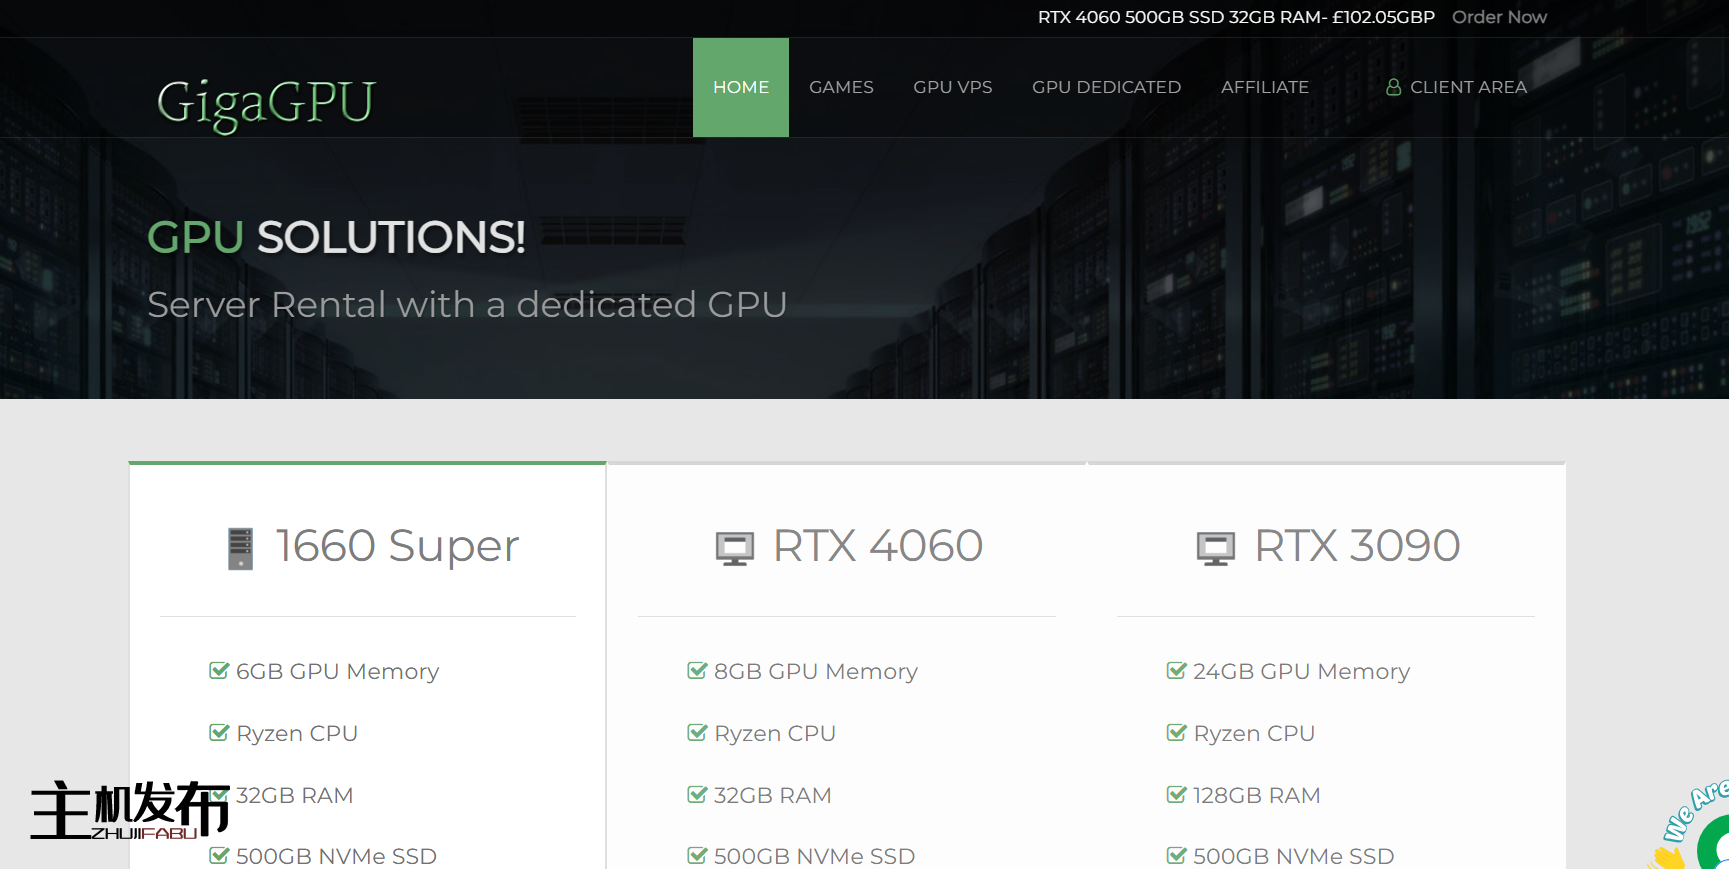Open the GPU VPS page

pos(953,87)
